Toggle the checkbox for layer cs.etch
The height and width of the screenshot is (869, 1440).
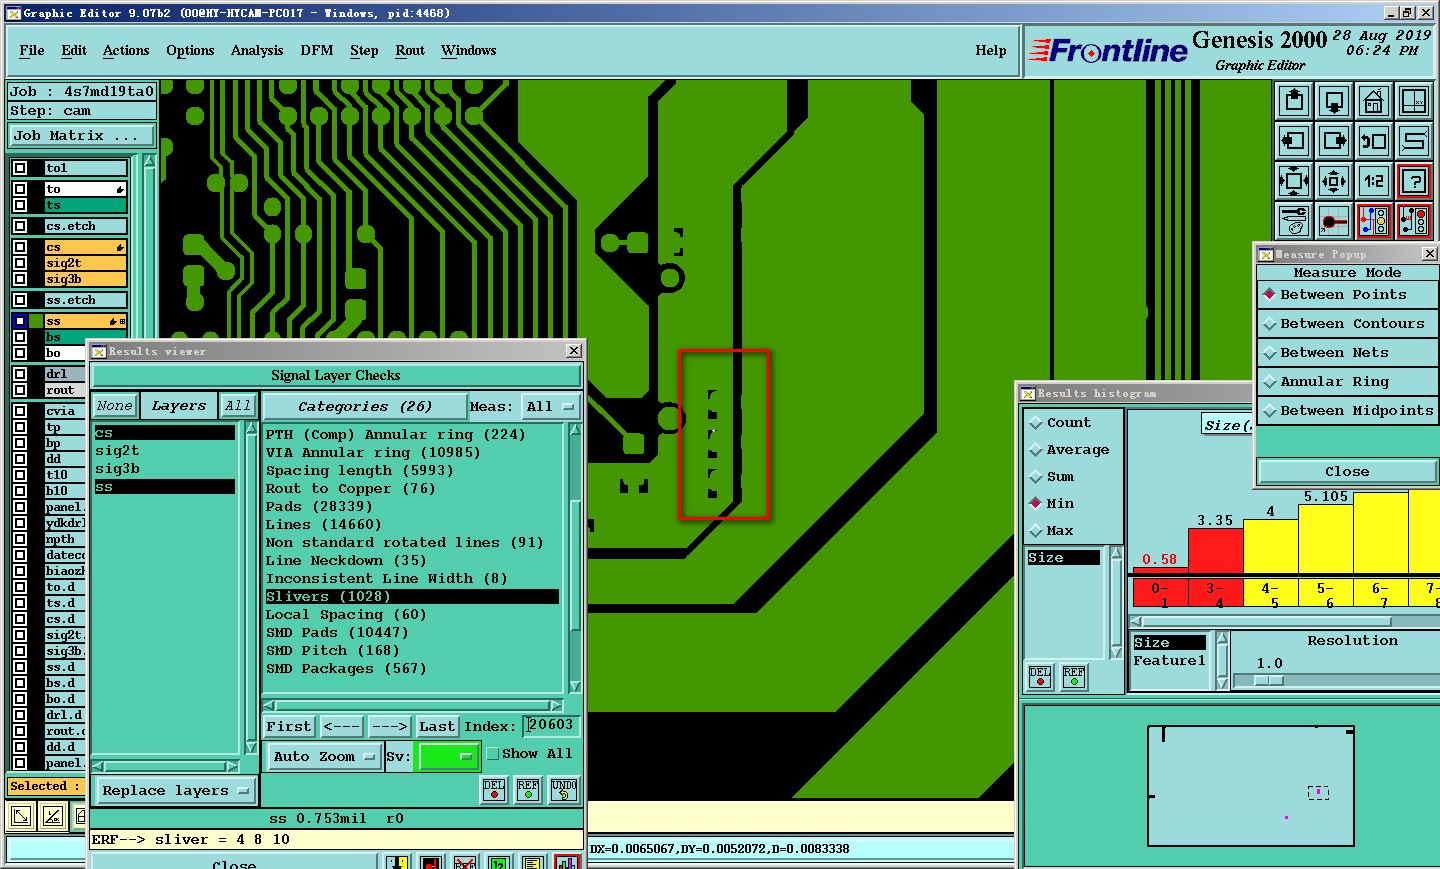(x=20, y=226)
